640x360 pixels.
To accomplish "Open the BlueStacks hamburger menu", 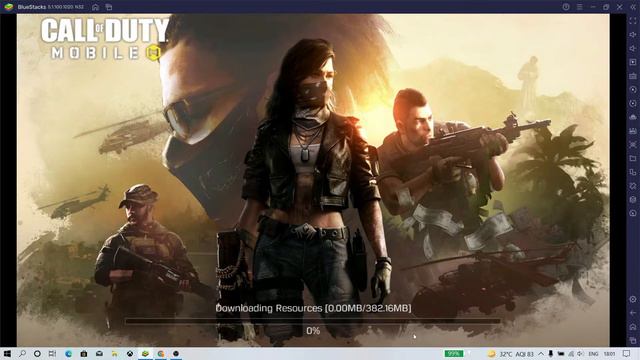I will pyautogui.click(x=579, y=7).
